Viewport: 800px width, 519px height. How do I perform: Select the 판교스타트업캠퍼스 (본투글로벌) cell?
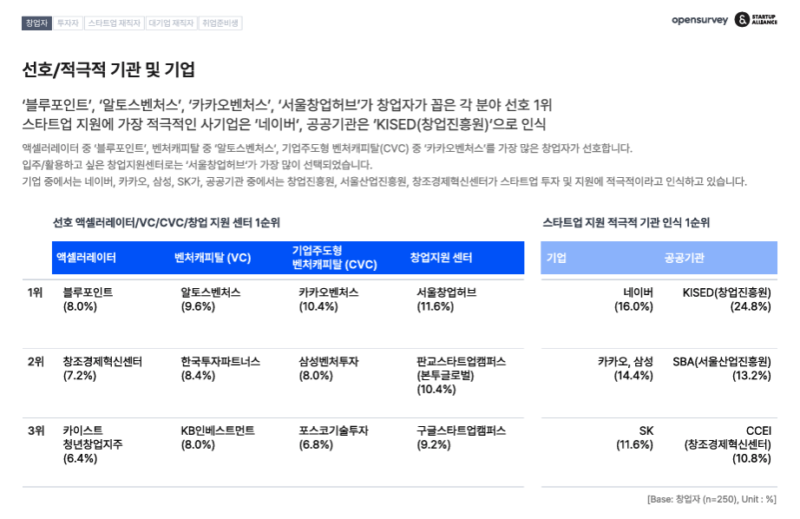click(x=461, y=375)
